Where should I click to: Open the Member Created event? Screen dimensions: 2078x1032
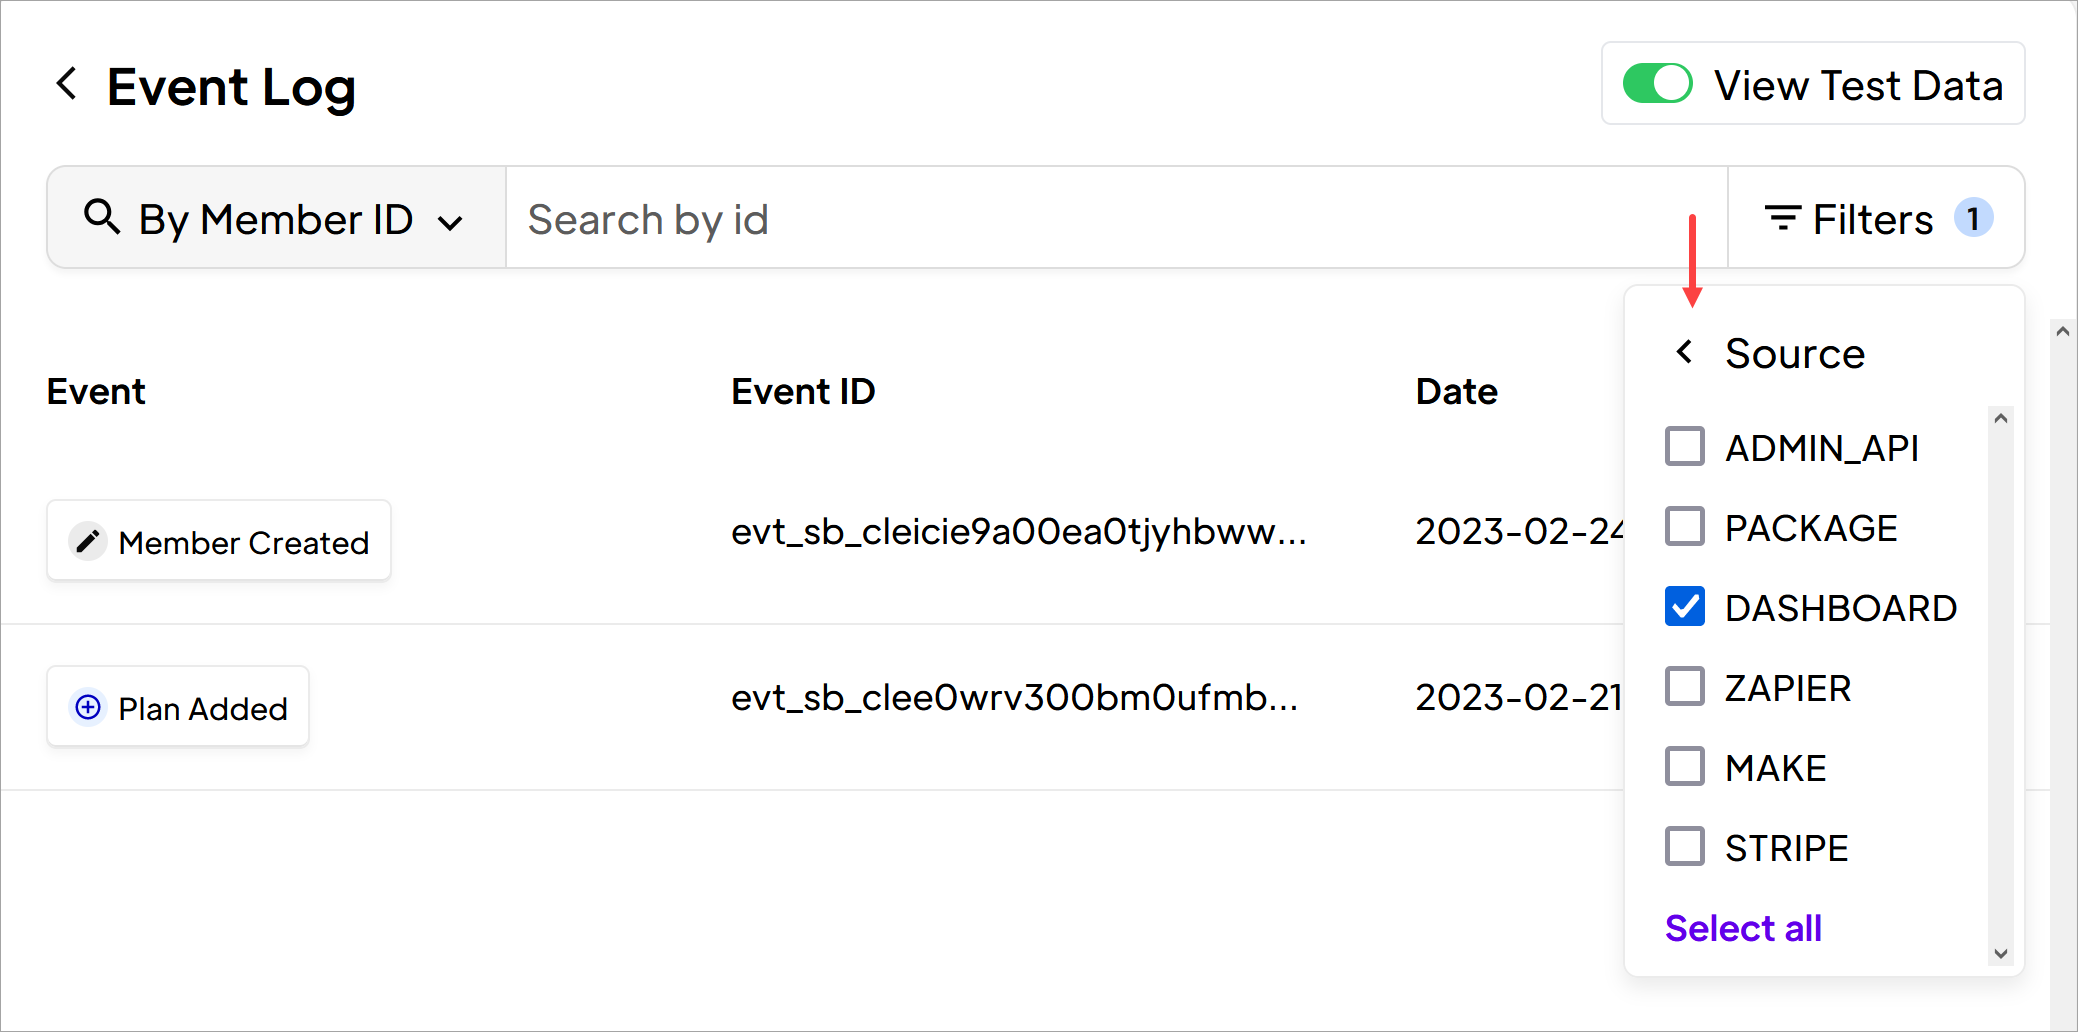coord(219,541)
